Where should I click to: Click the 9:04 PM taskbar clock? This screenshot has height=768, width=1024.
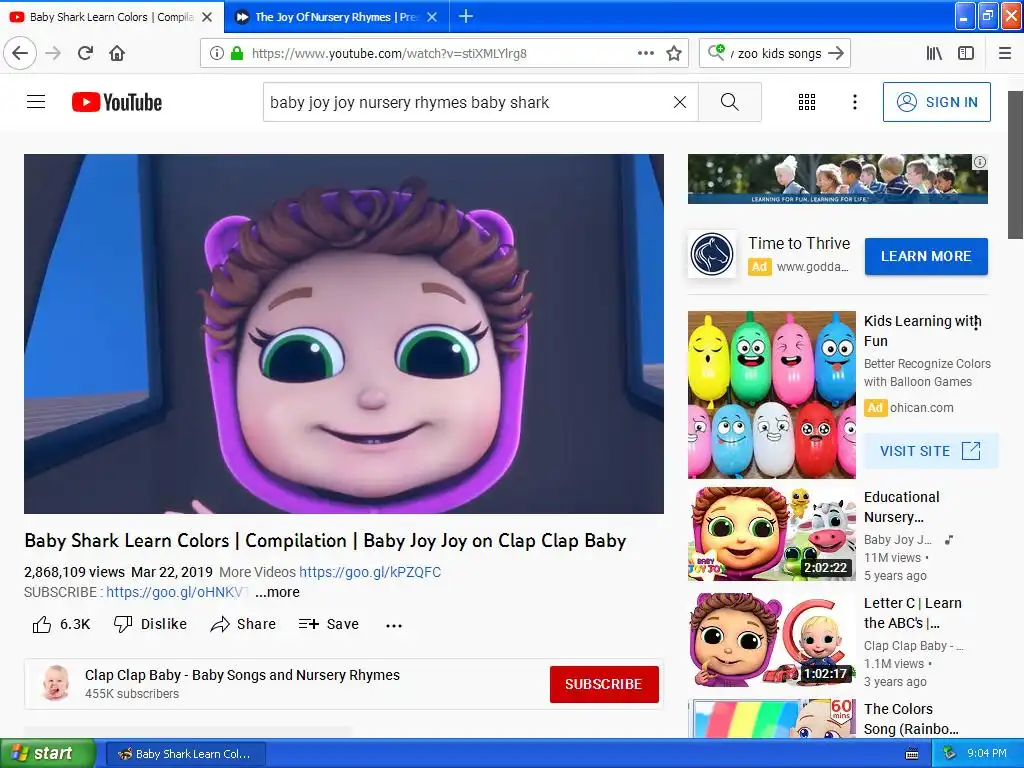(x=987, y=753)
